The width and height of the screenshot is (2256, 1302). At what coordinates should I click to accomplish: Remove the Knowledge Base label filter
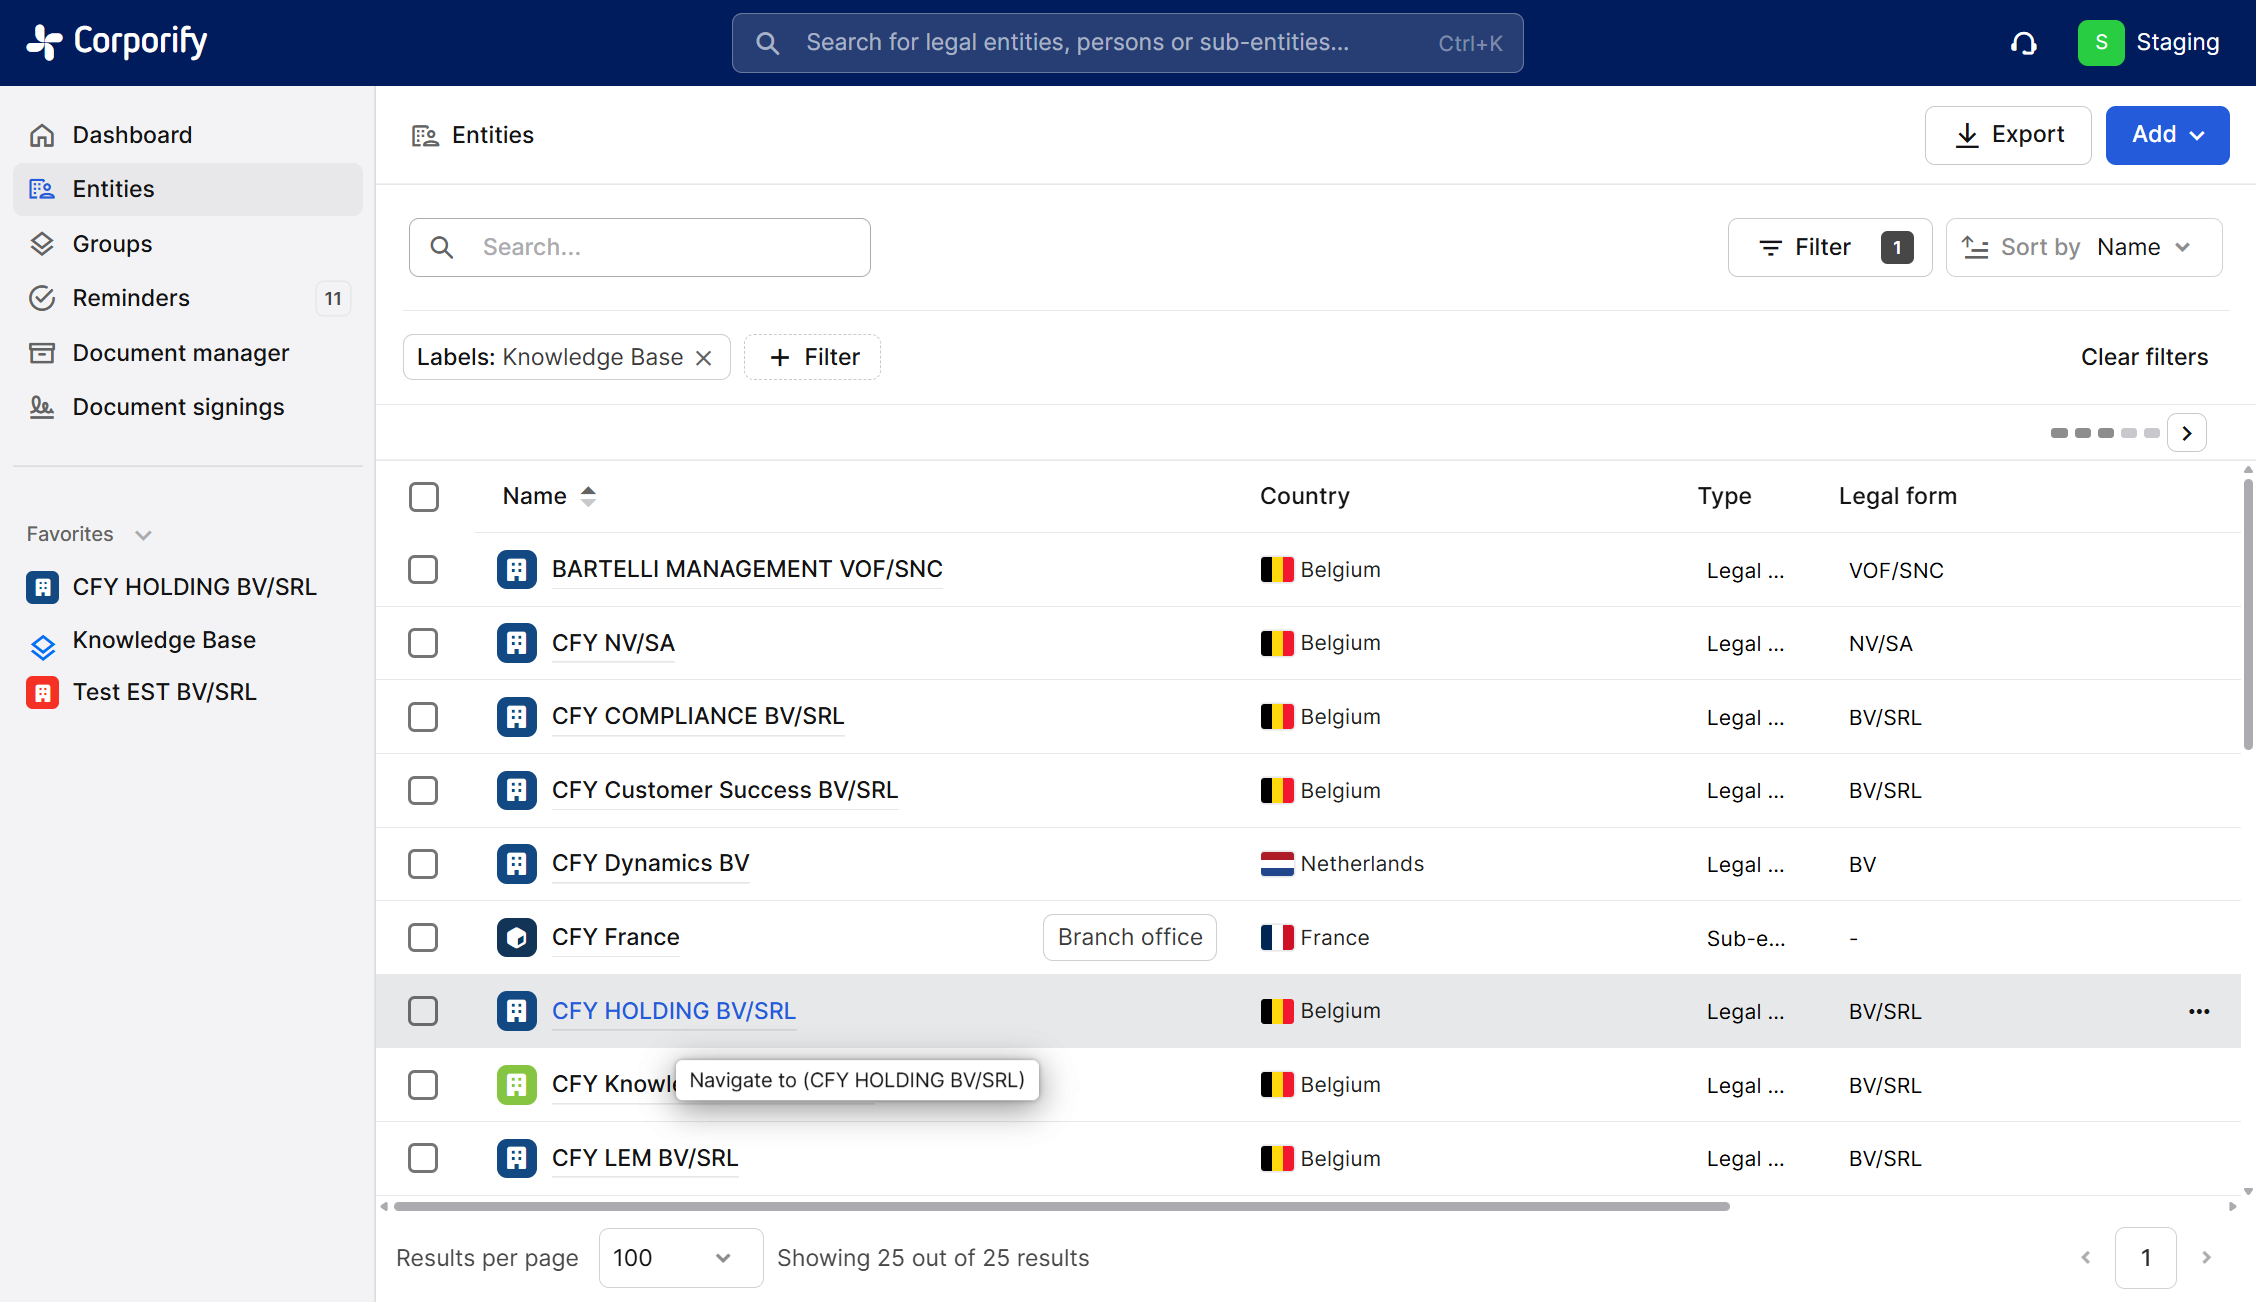tap(704, 358)
